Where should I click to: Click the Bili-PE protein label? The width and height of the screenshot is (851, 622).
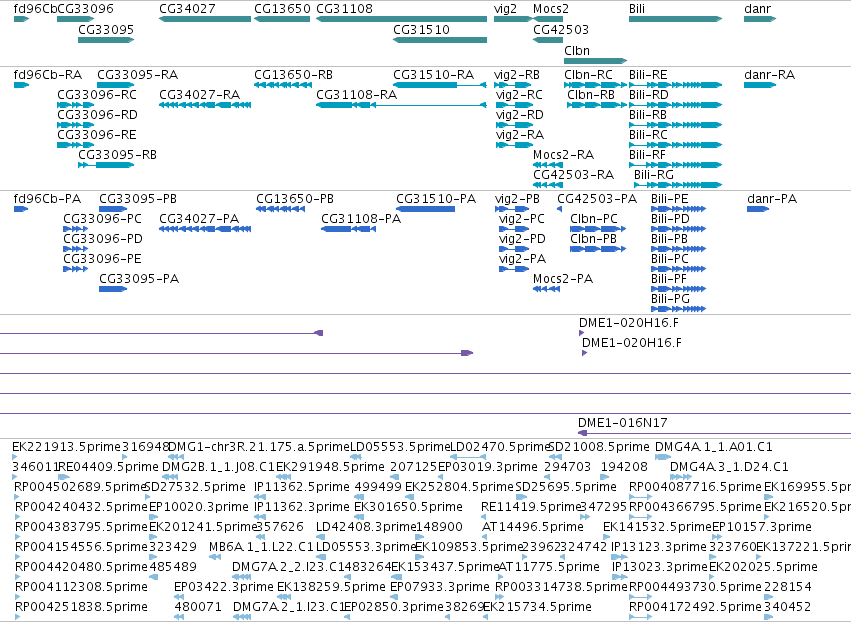click(x=670, y=199)
